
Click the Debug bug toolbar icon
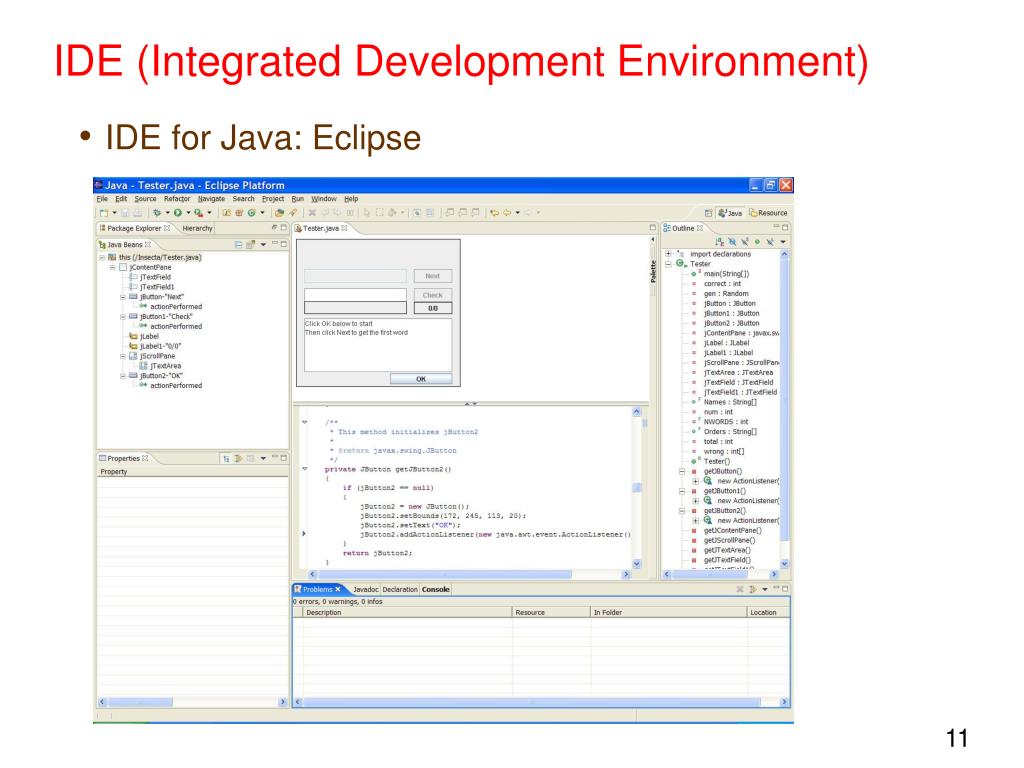157,213
